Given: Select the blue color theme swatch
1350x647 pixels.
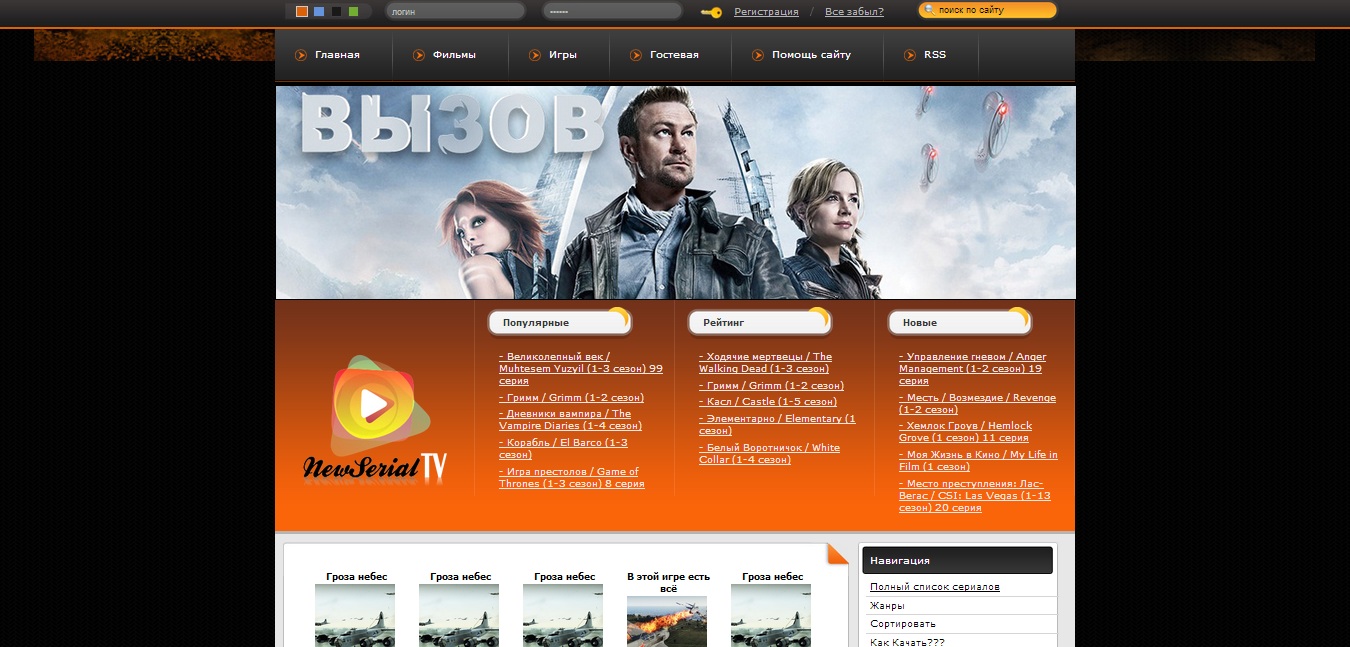Looking at the screenshot, I should (319, 12).
